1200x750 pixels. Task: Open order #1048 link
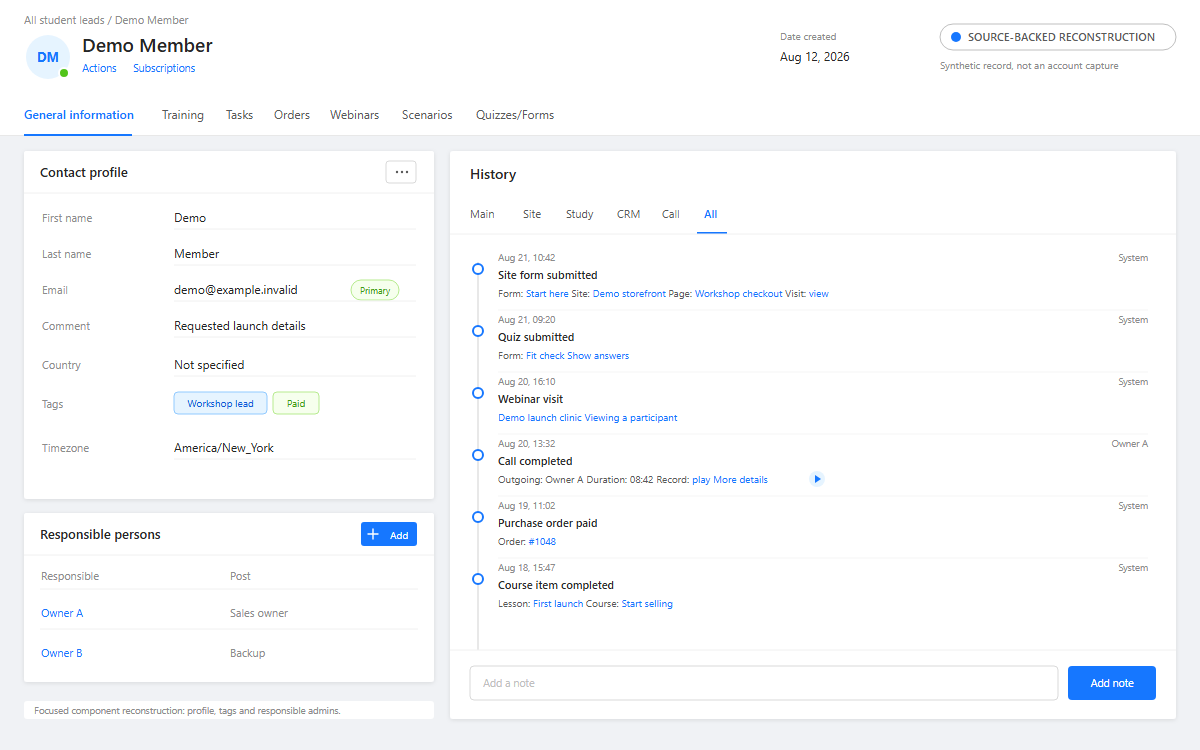[542, 542]
